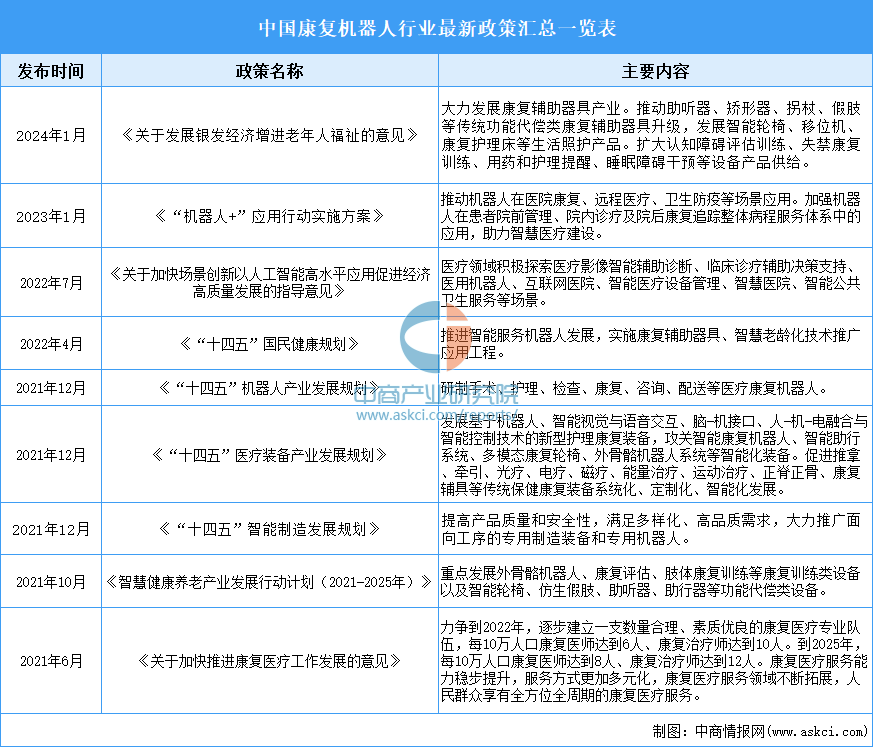
Task: Select policy 《"十四五"智能制造发展规划》
Action: click(269, 529)
